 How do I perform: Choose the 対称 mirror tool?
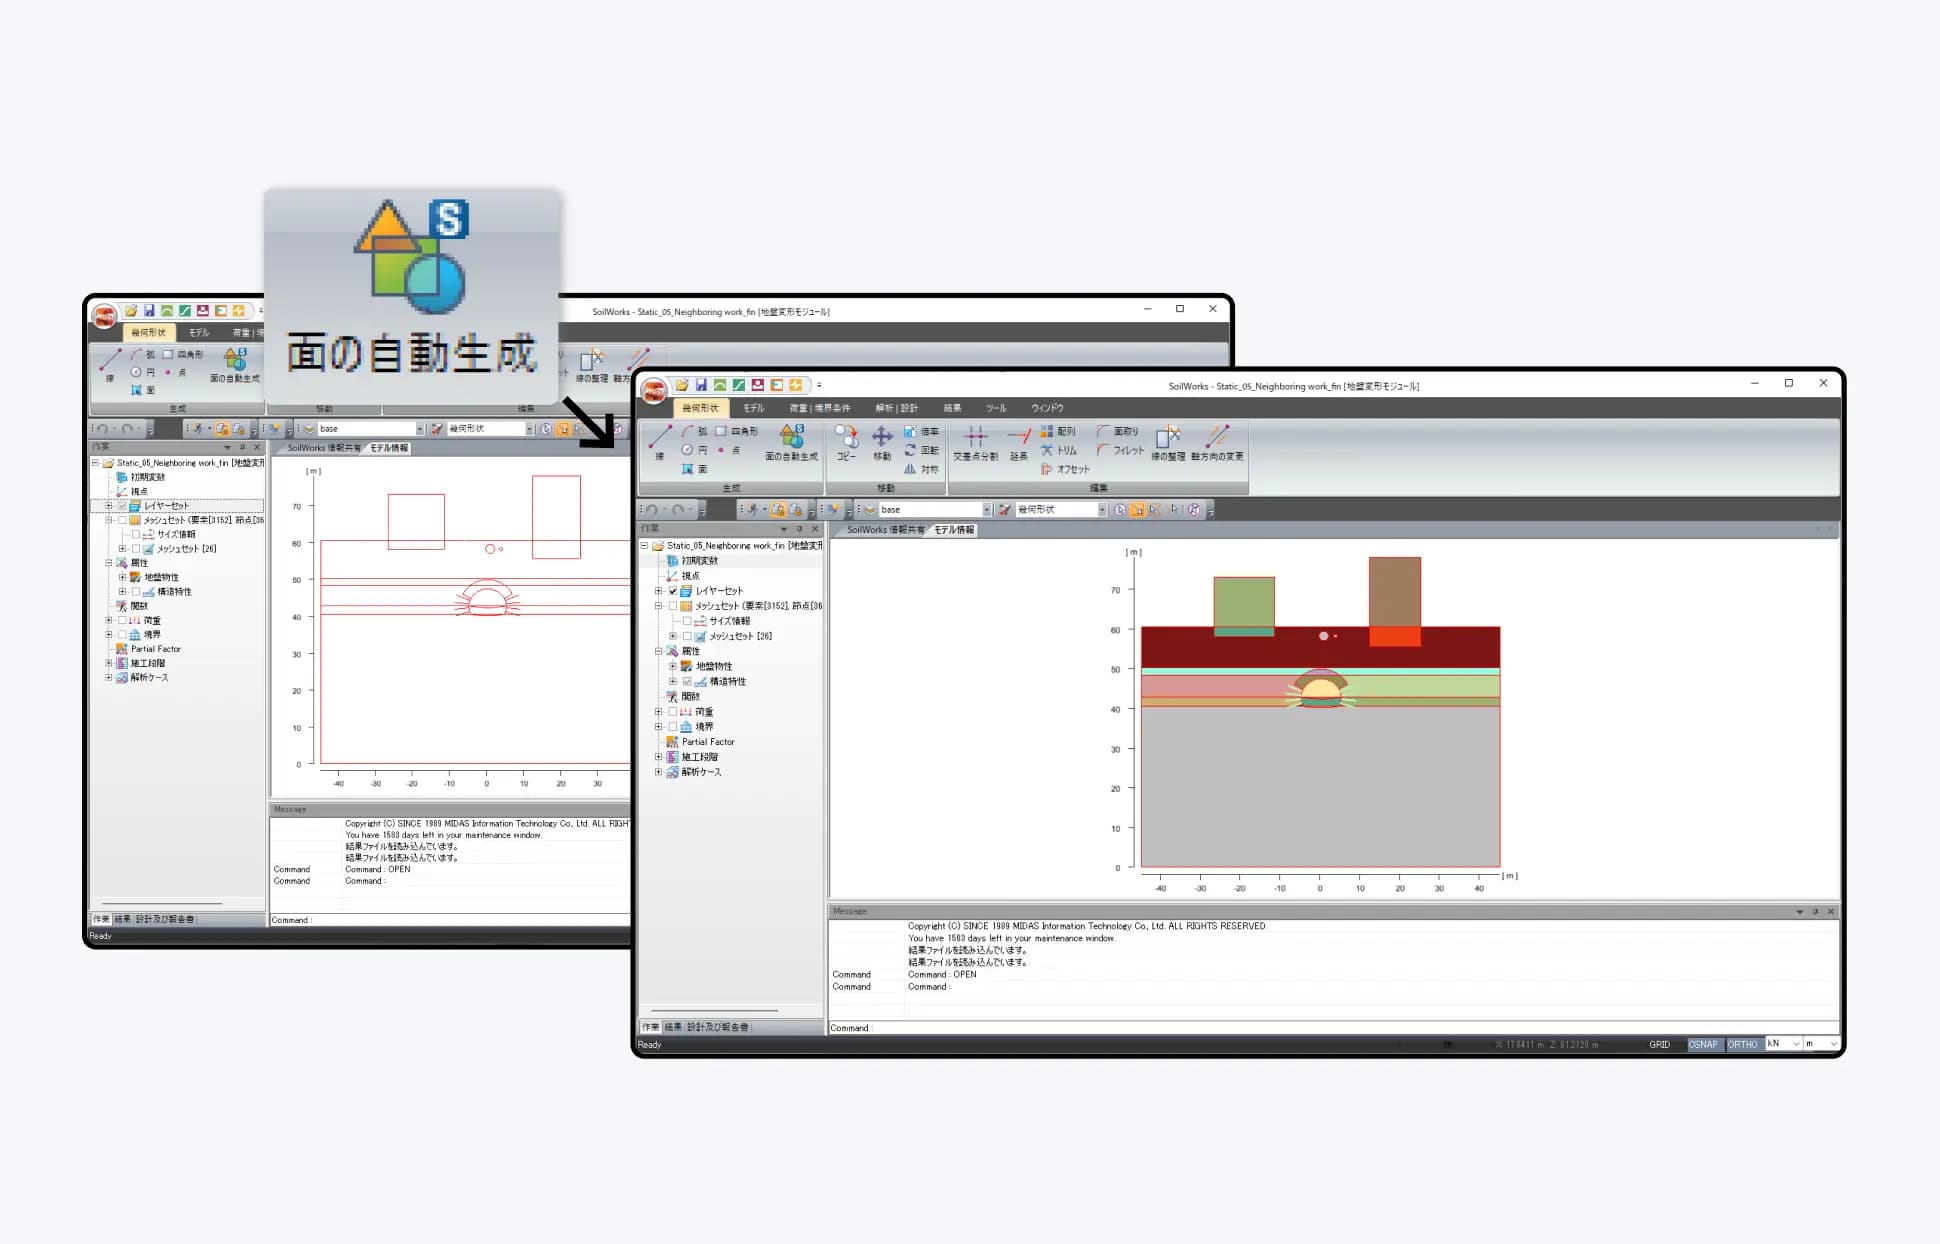pyautogui.click(x=921, y=469)
